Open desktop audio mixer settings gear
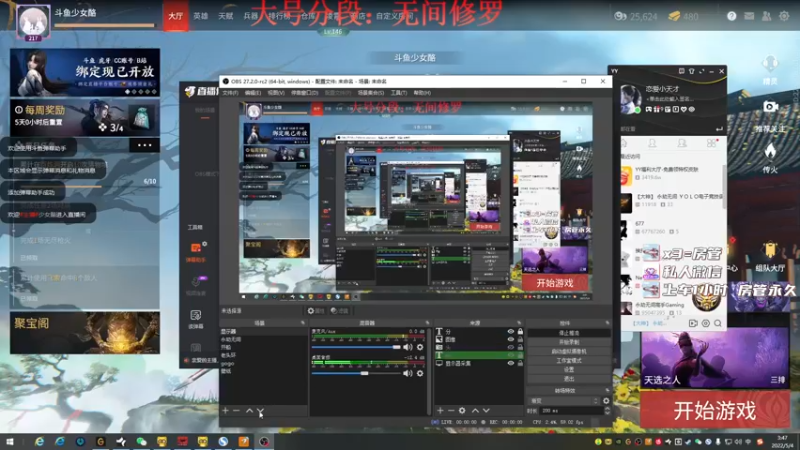 point(420,373)
